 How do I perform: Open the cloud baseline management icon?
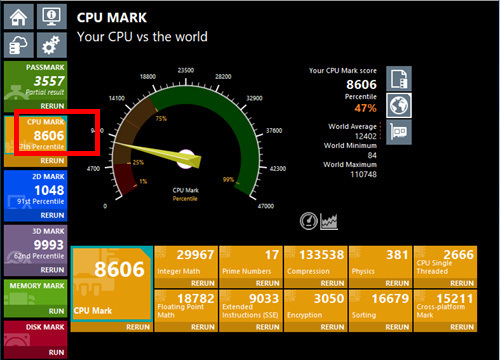point(19,45)
